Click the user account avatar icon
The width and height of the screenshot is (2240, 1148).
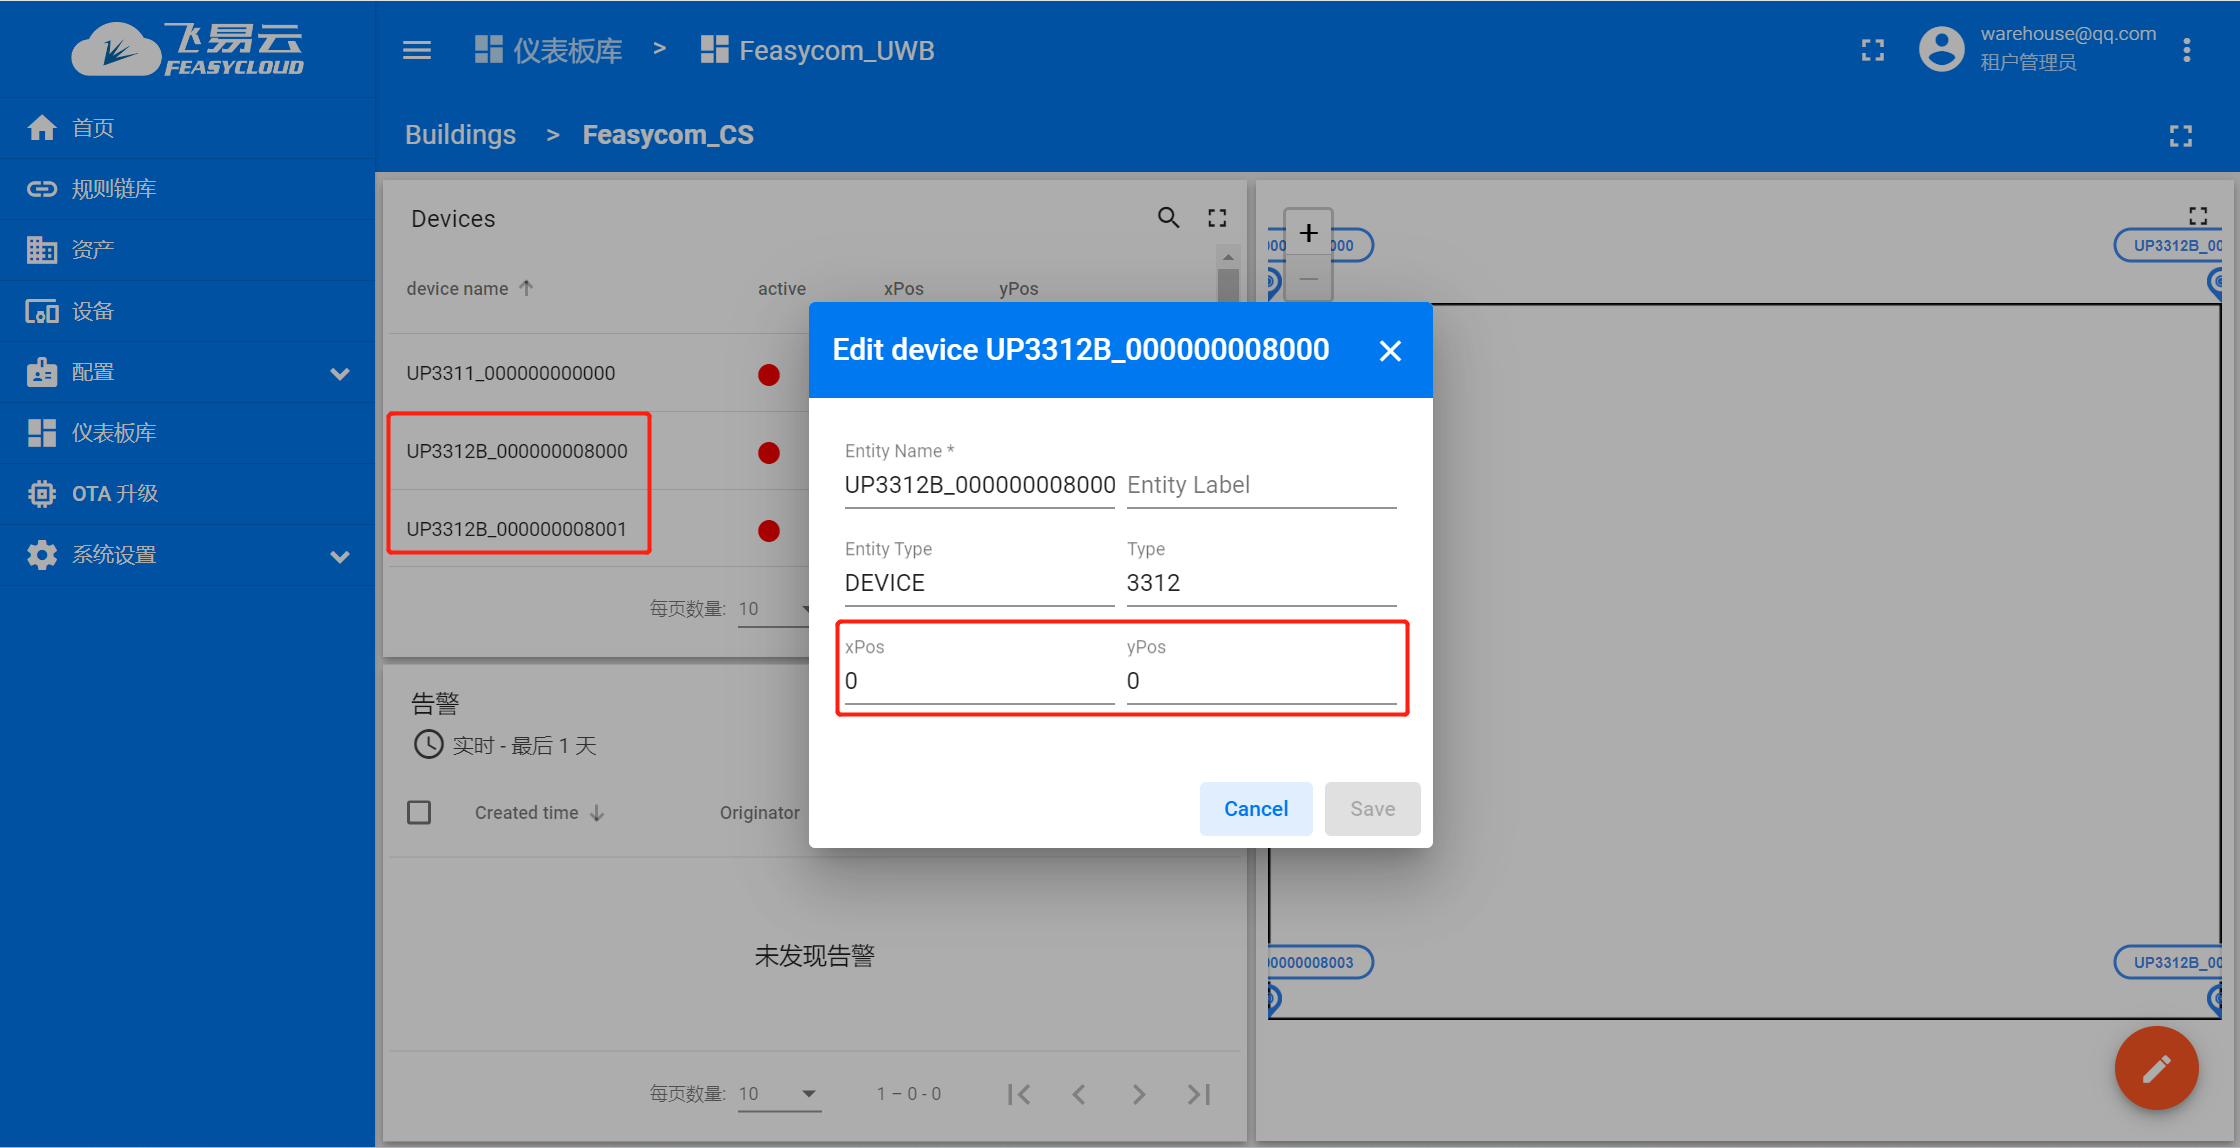(1941, 50)
